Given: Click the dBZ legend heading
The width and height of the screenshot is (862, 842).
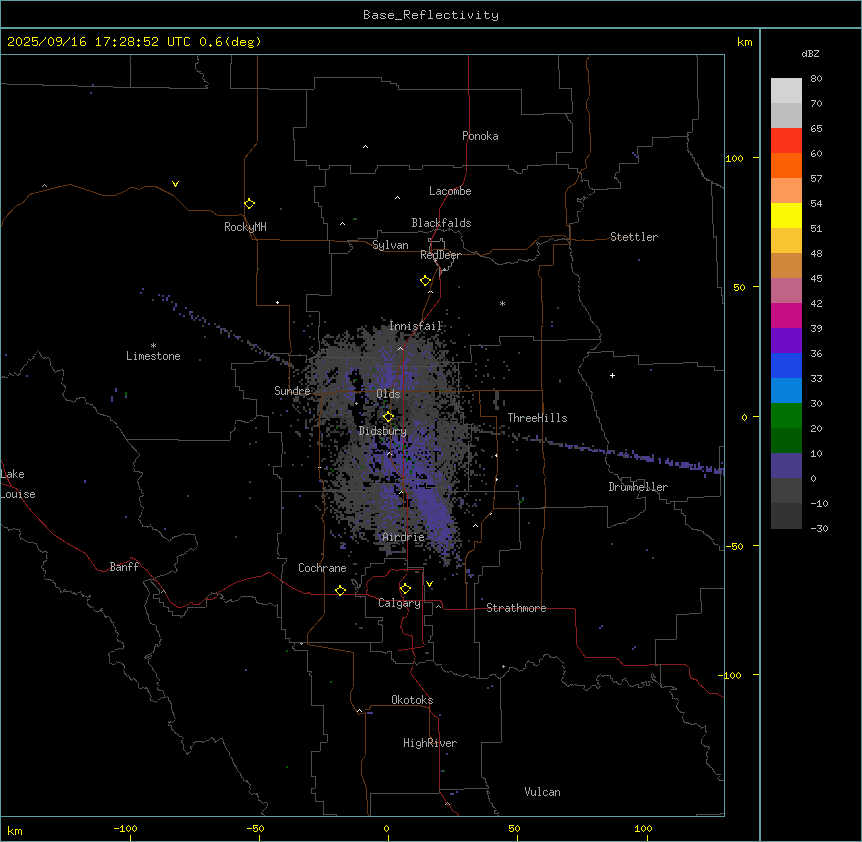Looking at the screenshot, I should click(x=811, y=53).
